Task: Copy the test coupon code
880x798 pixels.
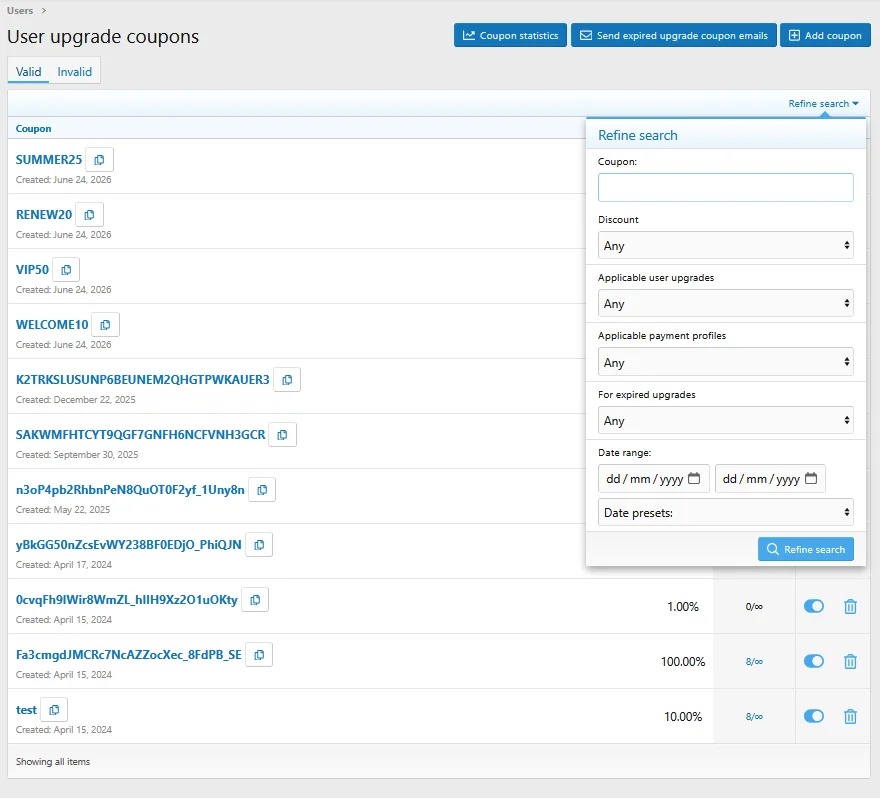Action: pos(54,710)
